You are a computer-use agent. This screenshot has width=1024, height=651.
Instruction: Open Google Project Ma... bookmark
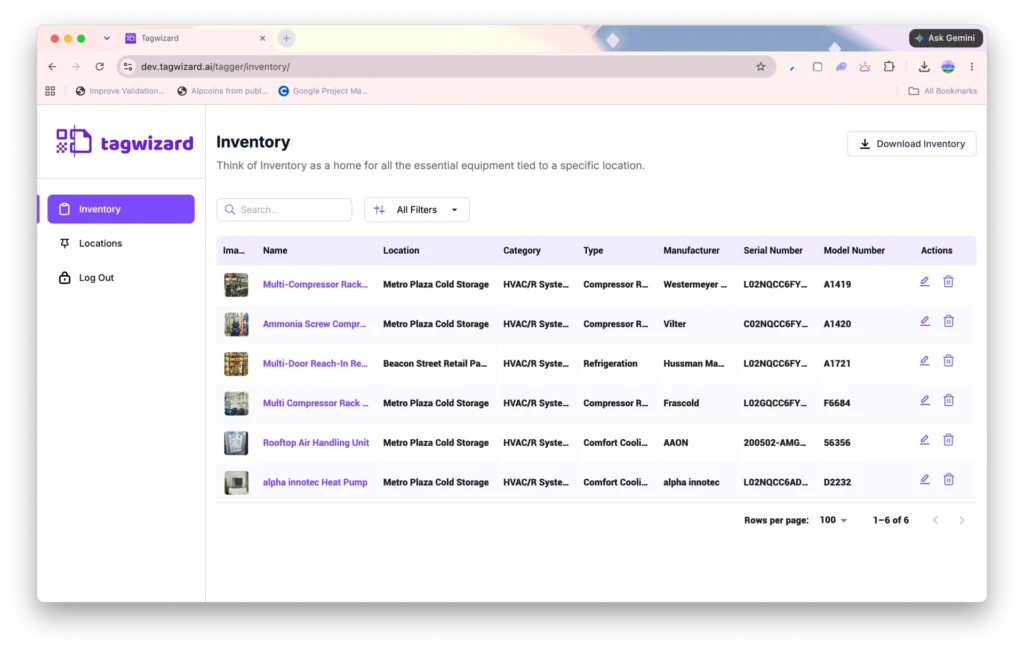(x=323, y=91)
